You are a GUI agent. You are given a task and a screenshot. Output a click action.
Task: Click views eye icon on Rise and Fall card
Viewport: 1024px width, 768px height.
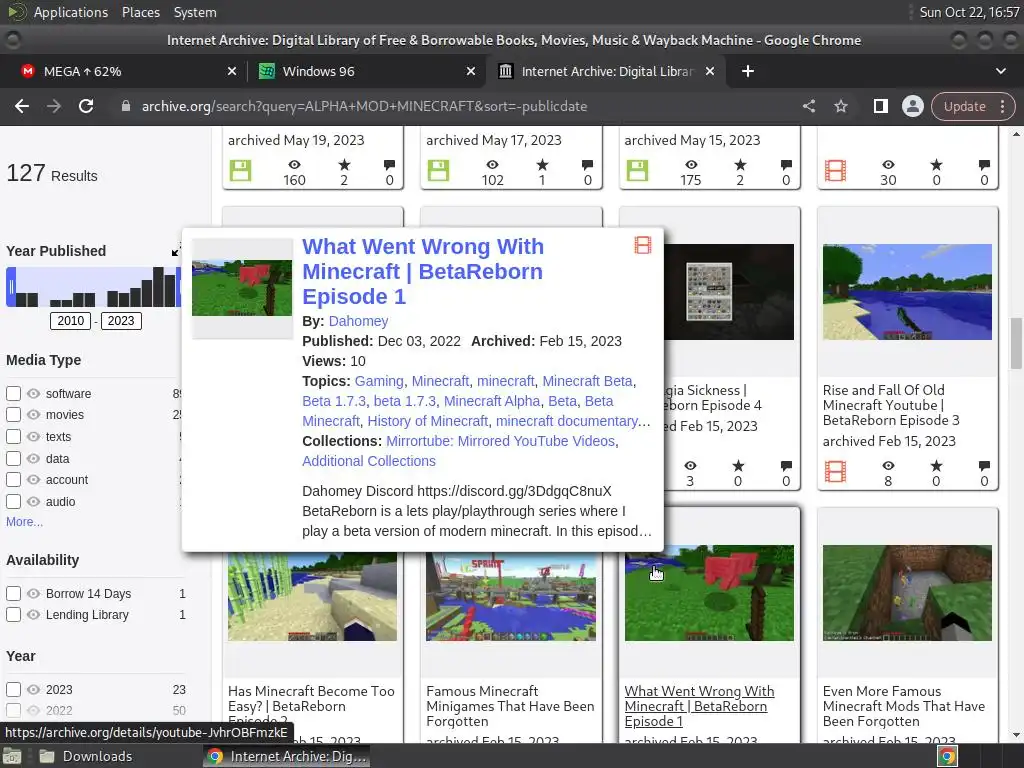(888, 466)
